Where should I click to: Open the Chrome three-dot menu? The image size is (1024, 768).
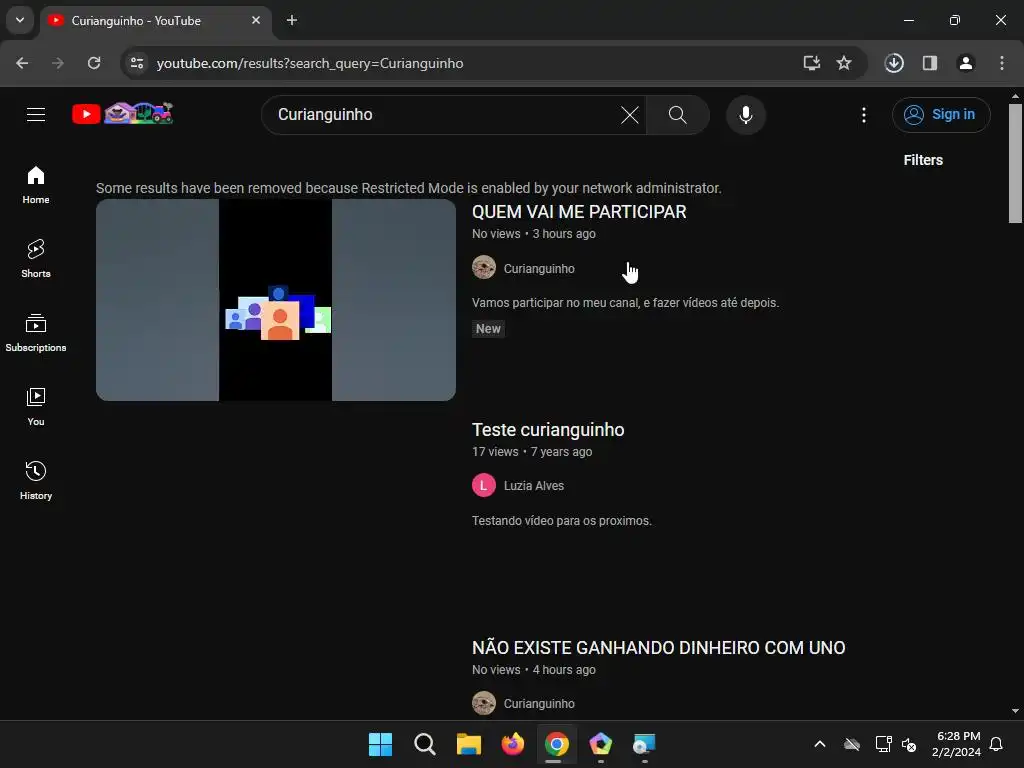[x=1001, y=63]
